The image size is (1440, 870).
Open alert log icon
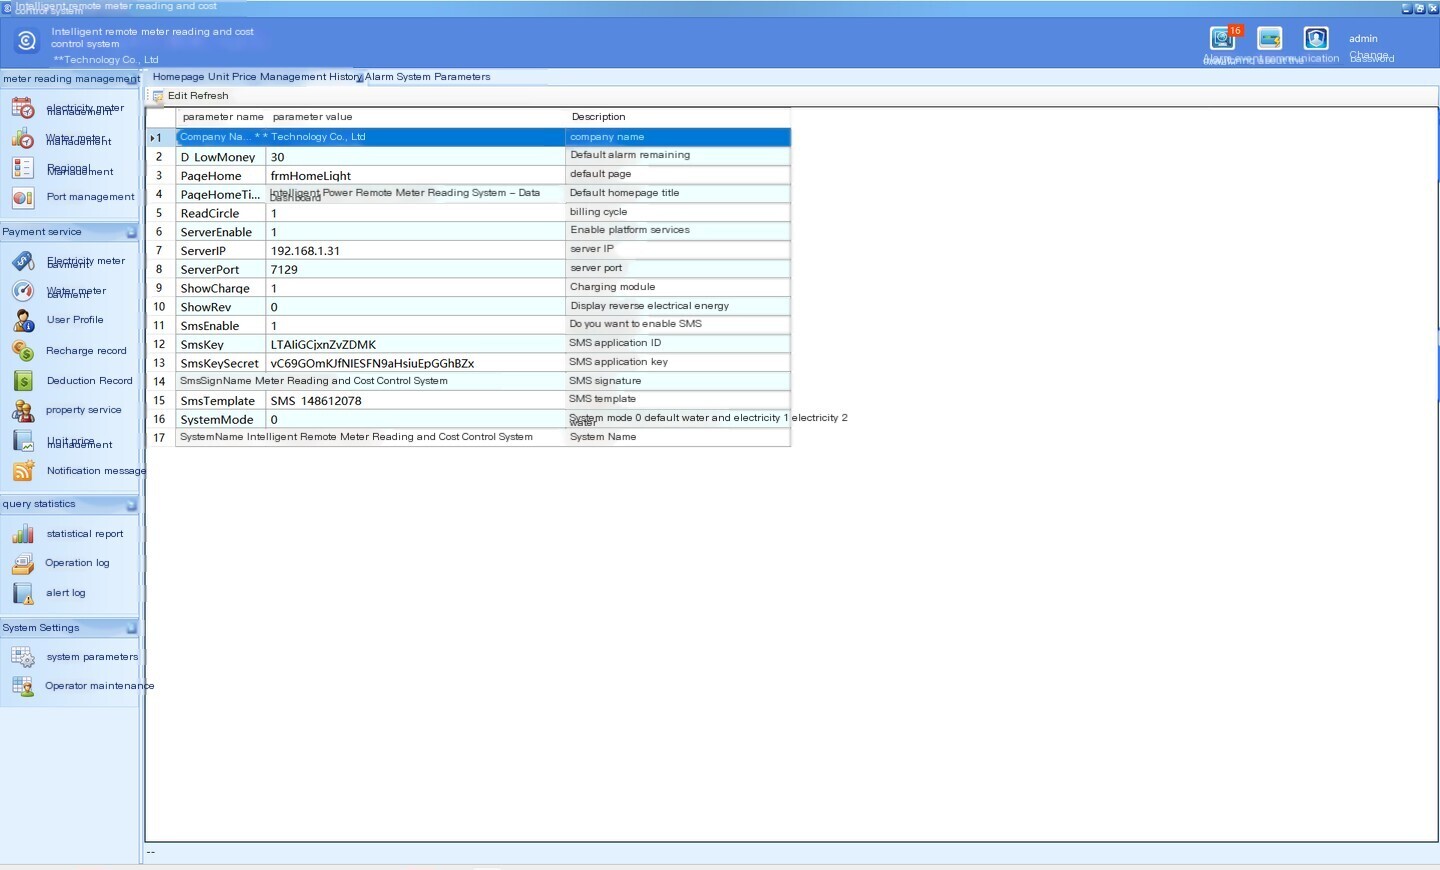coord(23,593)
